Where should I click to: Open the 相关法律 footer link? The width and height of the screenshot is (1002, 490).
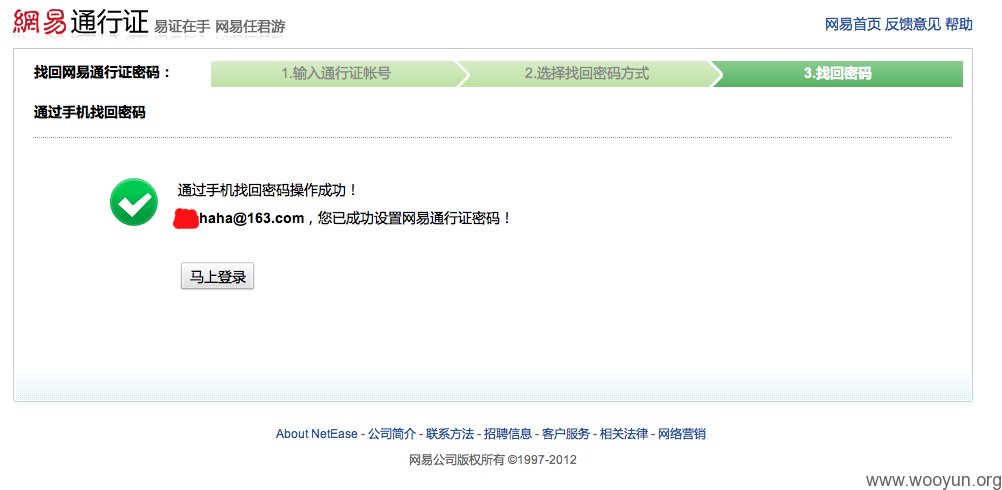[x=624, y=434]
